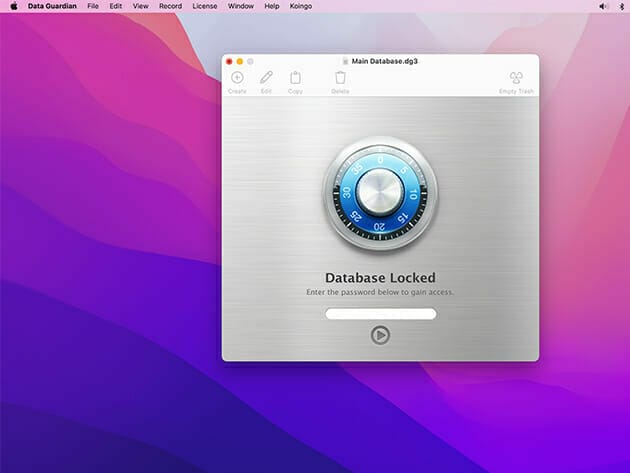Screen dimensions: 630x473
Task: Open the Data Guardian application menu
Action: [52, 6]
